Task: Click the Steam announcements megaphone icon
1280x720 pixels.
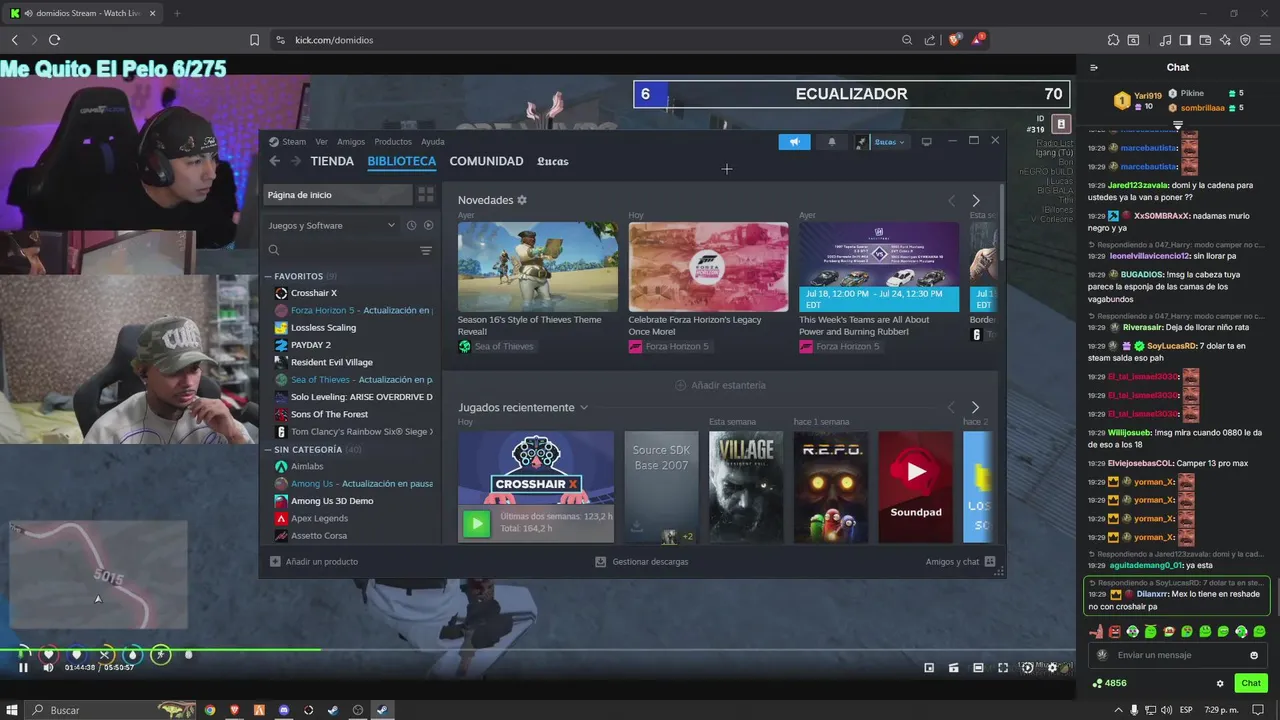Action: click(794, 142)
